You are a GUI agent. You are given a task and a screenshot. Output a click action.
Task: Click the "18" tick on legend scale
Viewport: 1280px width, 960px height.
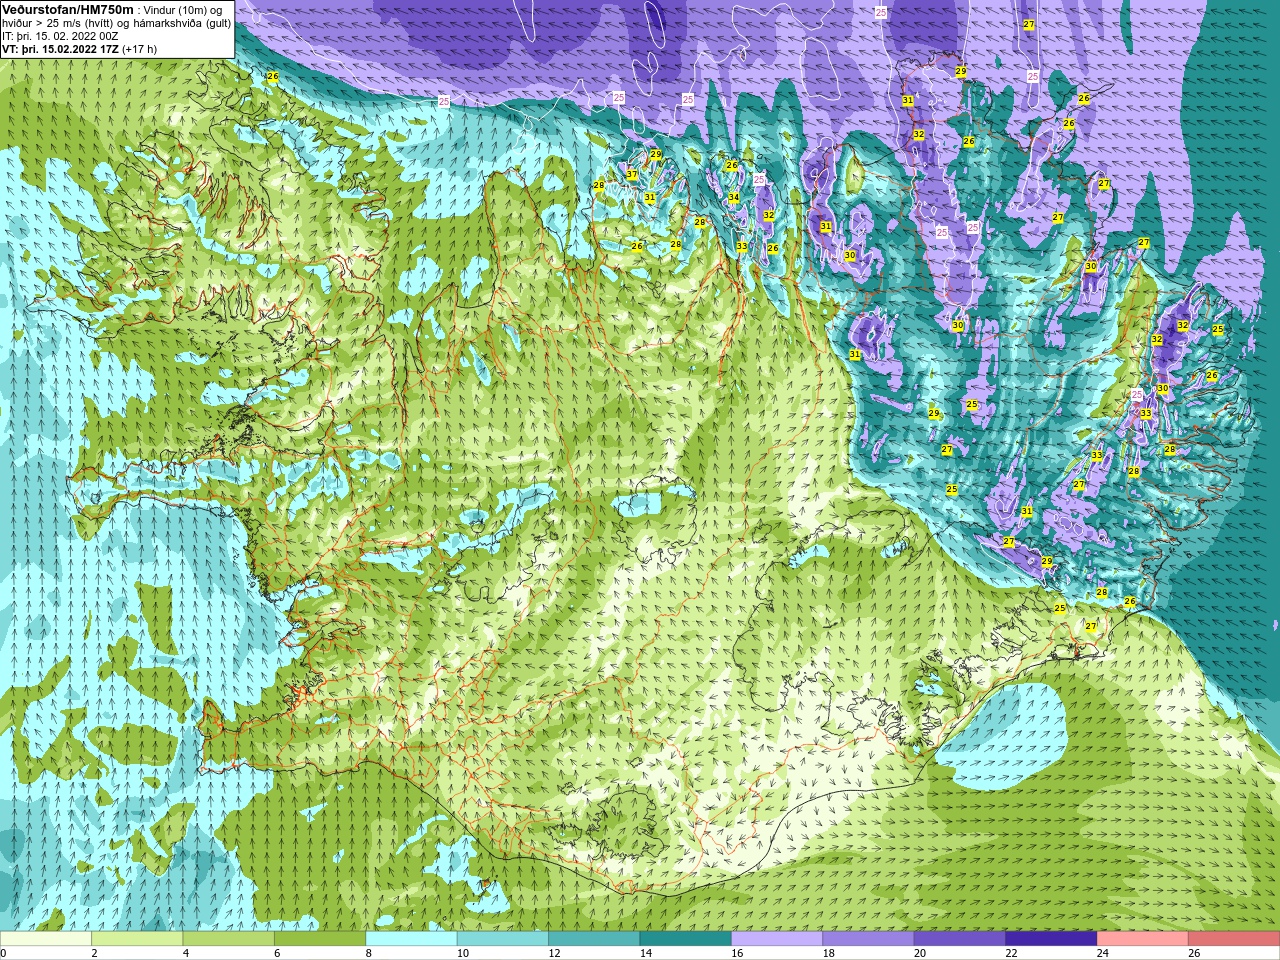pyautogui.click(x=829, y=953)
